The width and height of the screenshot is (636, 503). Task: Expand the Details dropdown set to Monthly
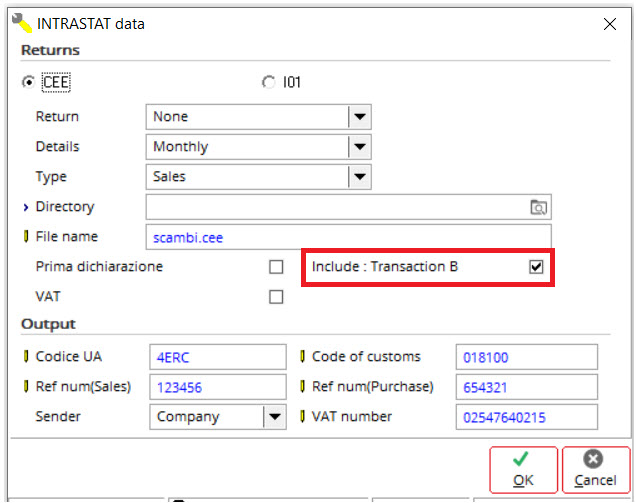click(258, 147)
